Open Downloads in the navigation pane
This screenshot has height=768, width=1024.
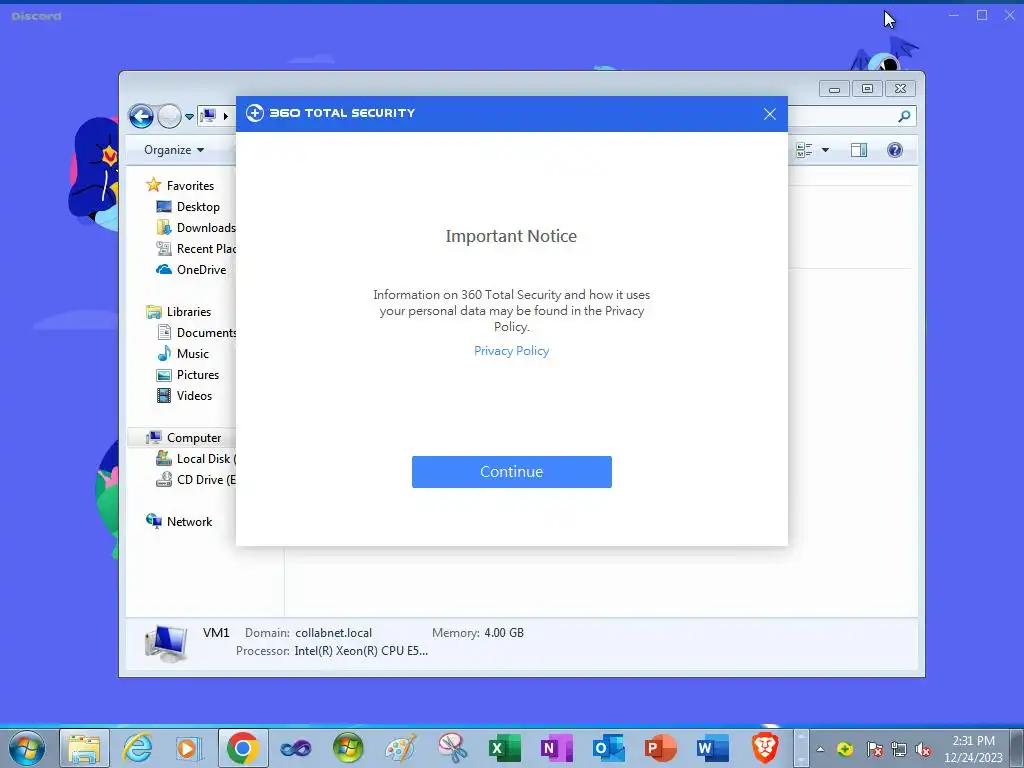[196, 227]
